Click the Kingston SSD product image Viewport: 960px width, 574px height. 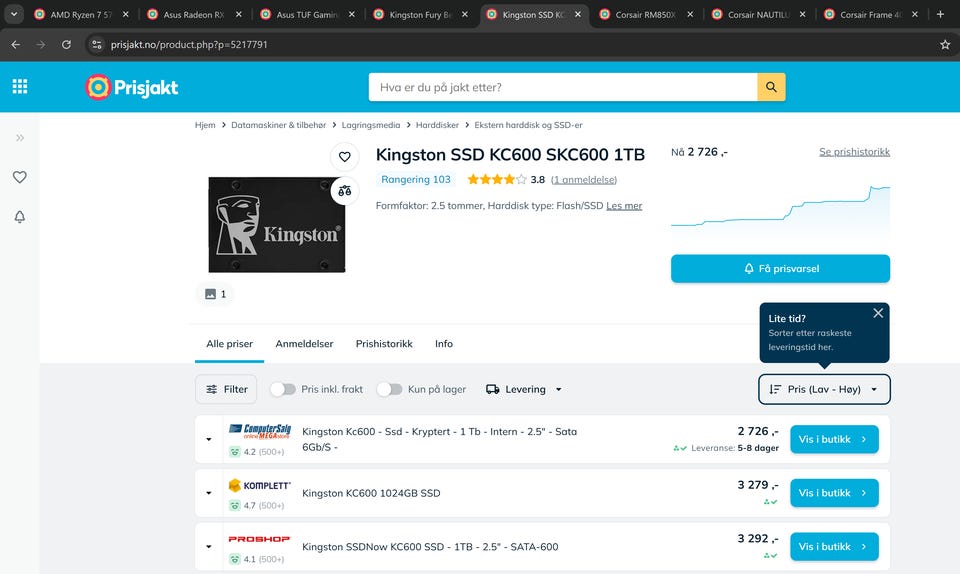[x=276, y=225]
